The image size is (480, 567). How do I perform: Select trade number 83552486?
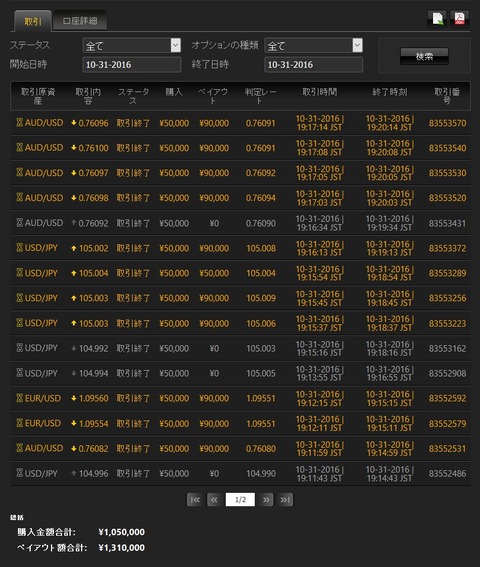click(x=447, y=473)
